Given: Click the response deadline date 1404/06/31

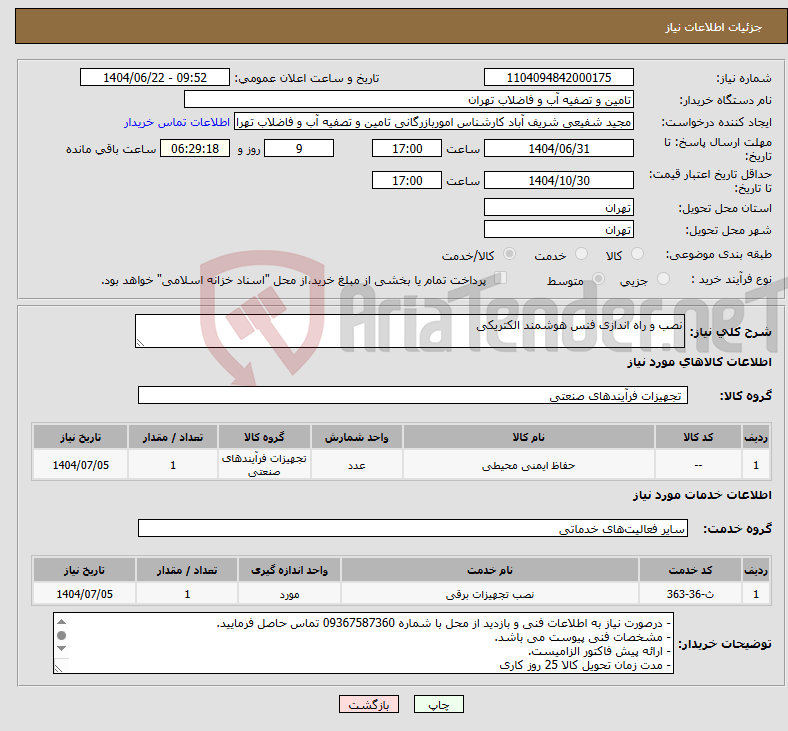Looking at the screenshot, I should (x=559, y=149).
